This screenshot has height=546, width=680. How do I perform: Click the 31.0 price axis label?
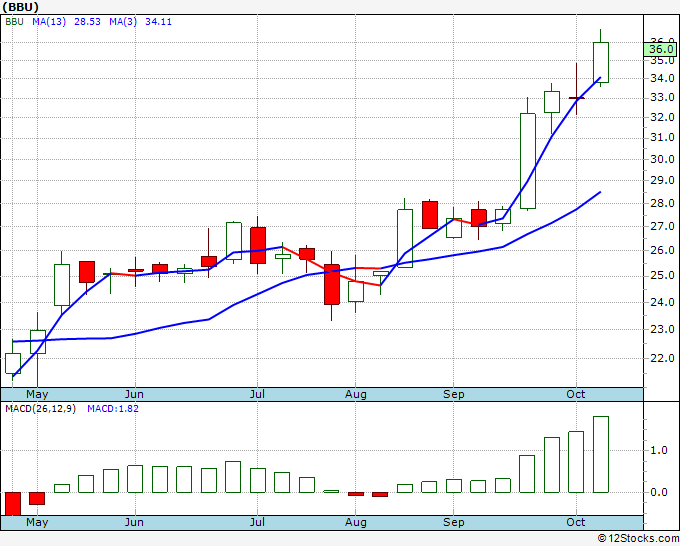tap(662, 137)
